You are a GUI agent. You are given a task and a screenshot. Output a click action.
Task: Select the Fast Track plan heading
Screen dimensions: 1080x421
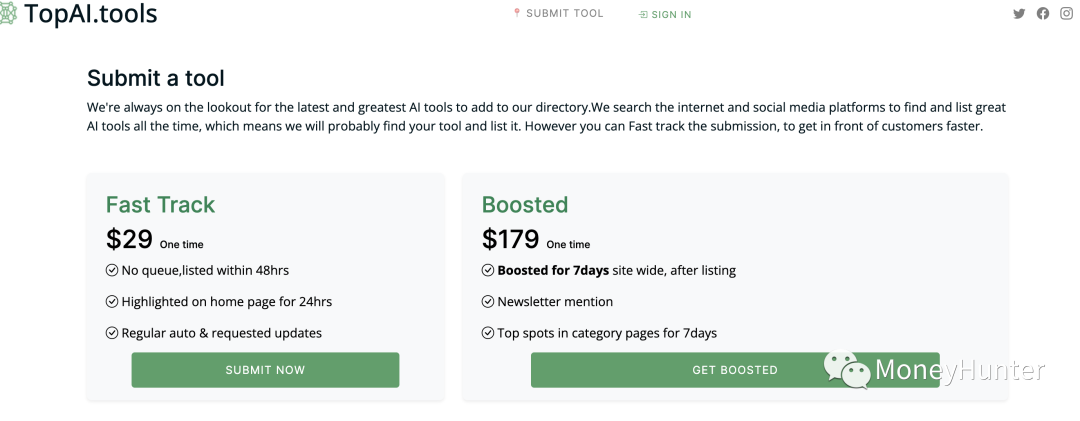pyautogui.click(x=160, y=205)
